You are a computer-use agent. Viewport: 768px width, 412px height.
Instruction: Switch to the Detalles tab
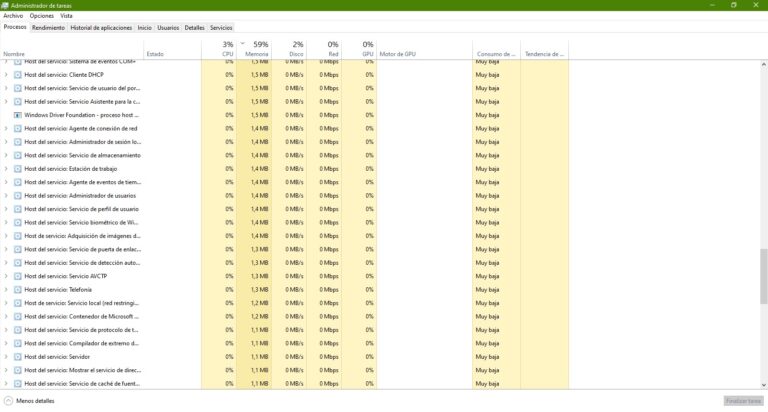pos(194,28)
